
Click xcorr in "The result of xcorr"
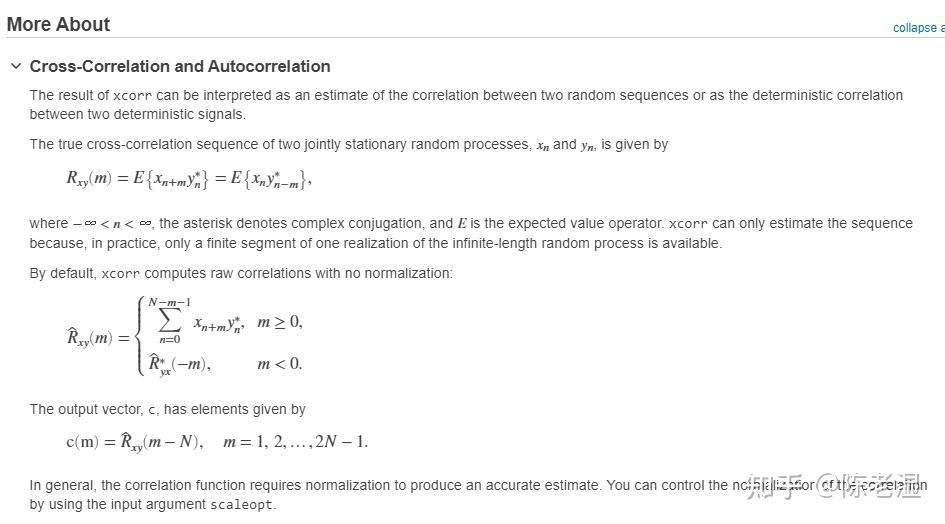(x=131, y=96)
